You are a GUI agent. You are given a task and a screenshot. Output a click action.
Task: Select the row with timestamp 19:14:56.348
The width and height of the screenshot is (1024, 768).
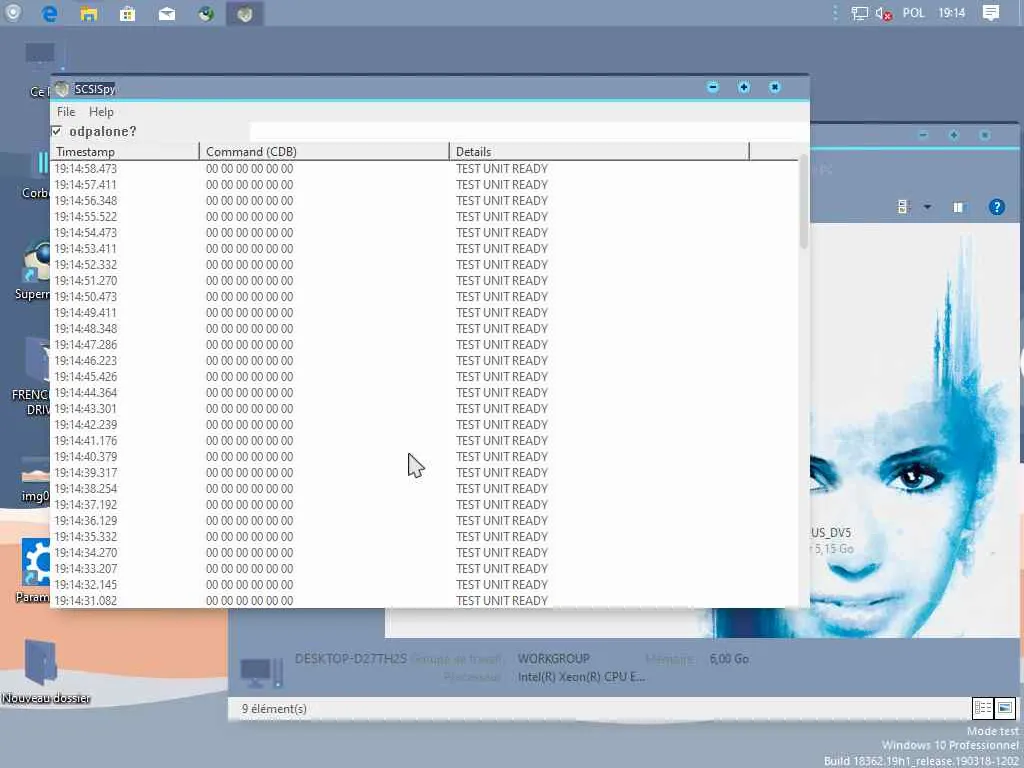click(424, 200)
